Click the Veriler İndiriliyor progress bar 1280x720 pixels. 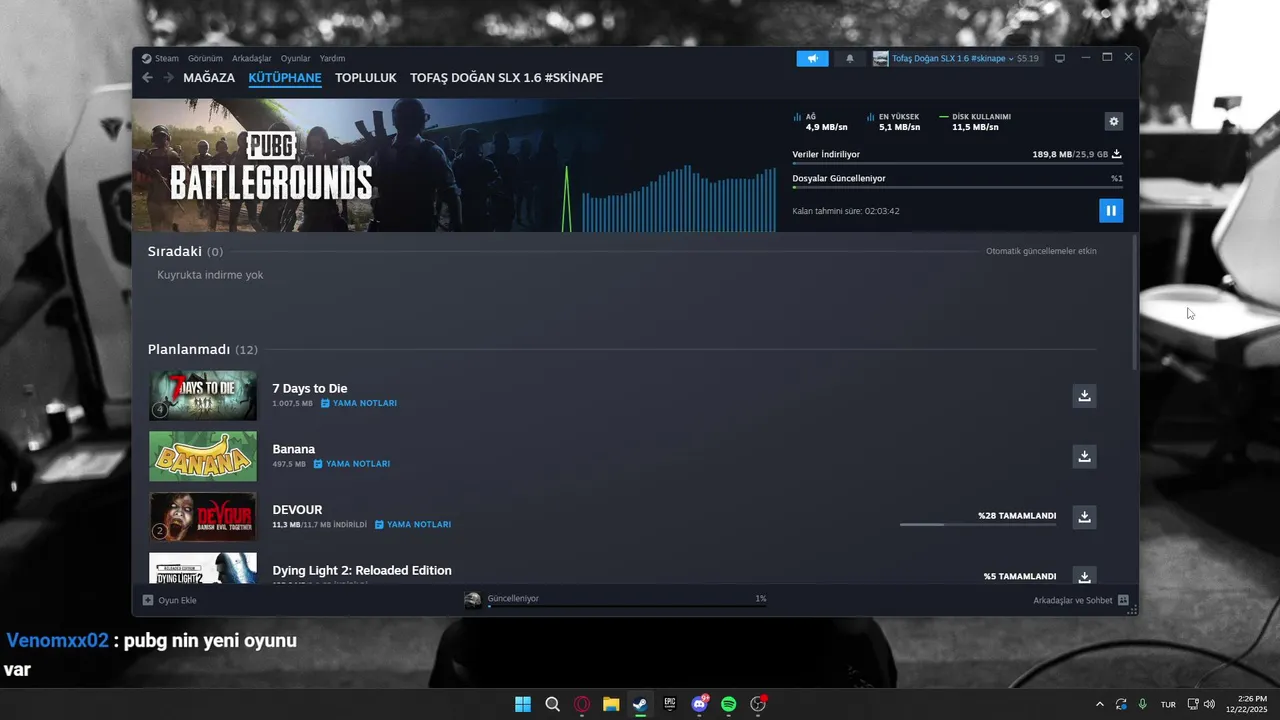[x=957, y=164]
